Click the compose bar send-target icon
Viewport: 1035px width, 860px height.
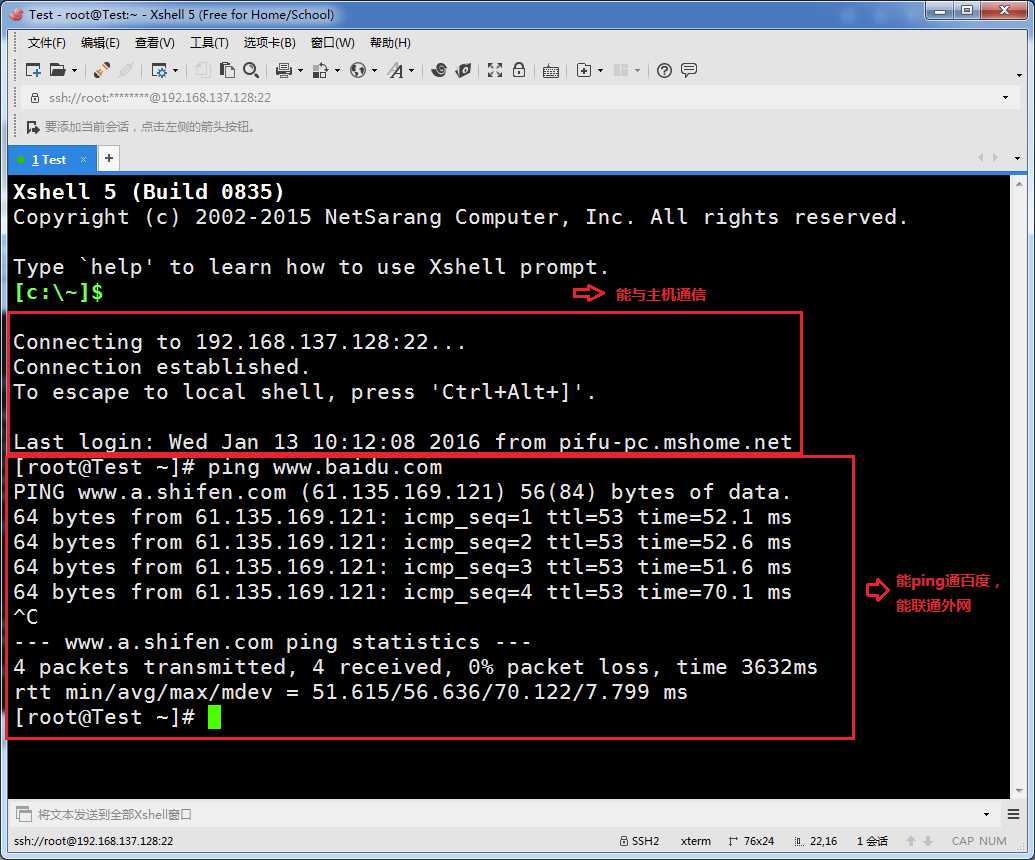pyautogui.click(x=24, y=814)
